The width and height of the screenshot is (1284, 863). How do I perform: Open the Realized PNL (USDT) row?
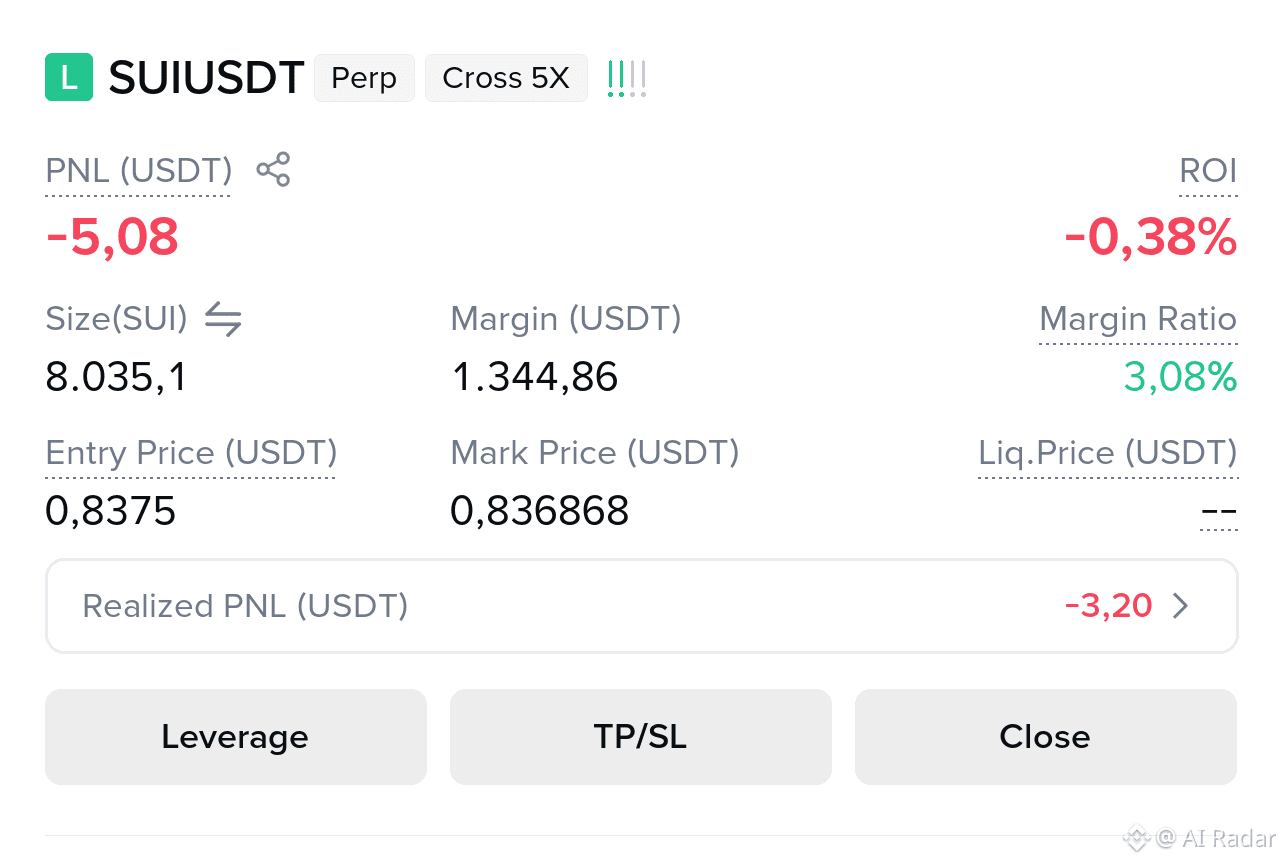click(642, 606)
